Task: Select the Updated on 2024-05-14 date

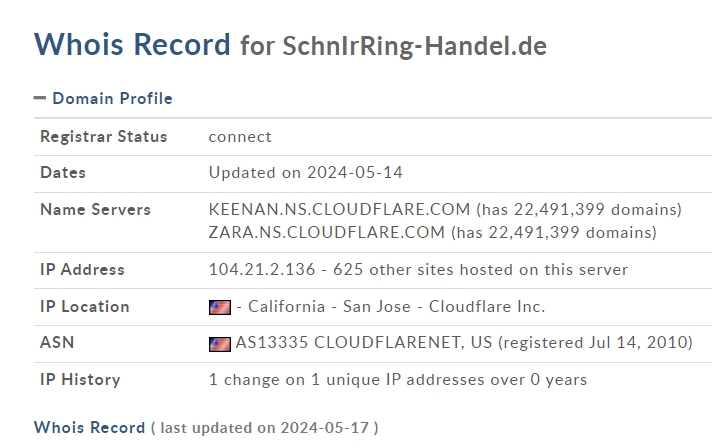Action: 306,173
